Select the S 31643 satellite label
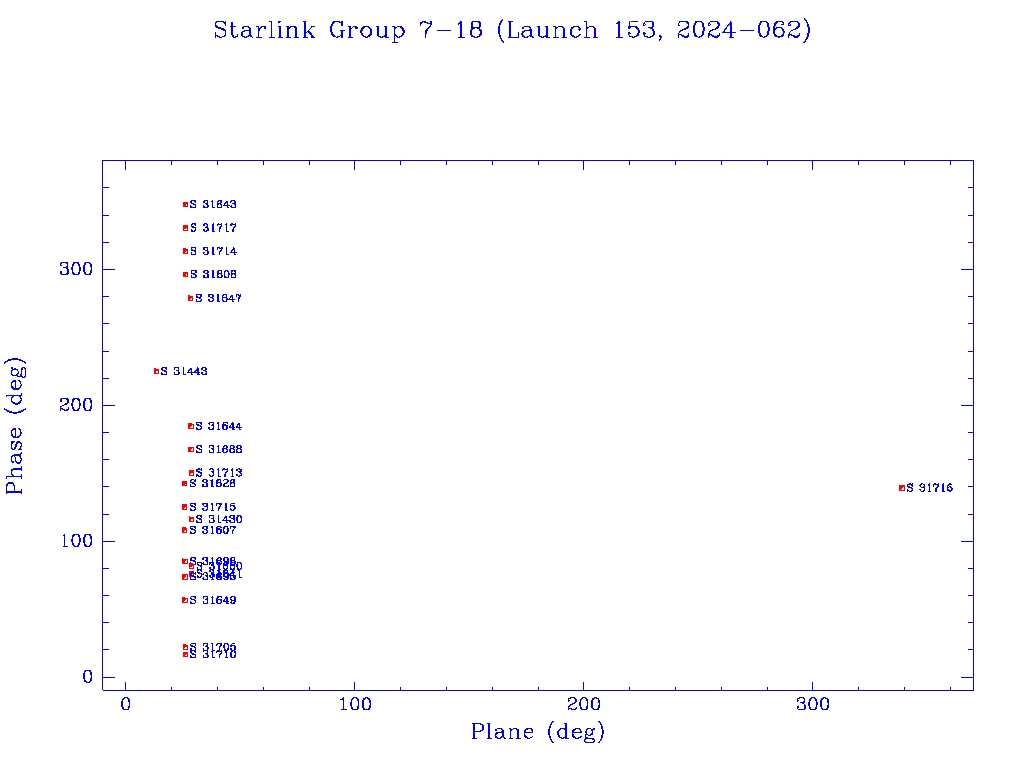The width and height of the screenshot is (1024, 768). point(213,204)
